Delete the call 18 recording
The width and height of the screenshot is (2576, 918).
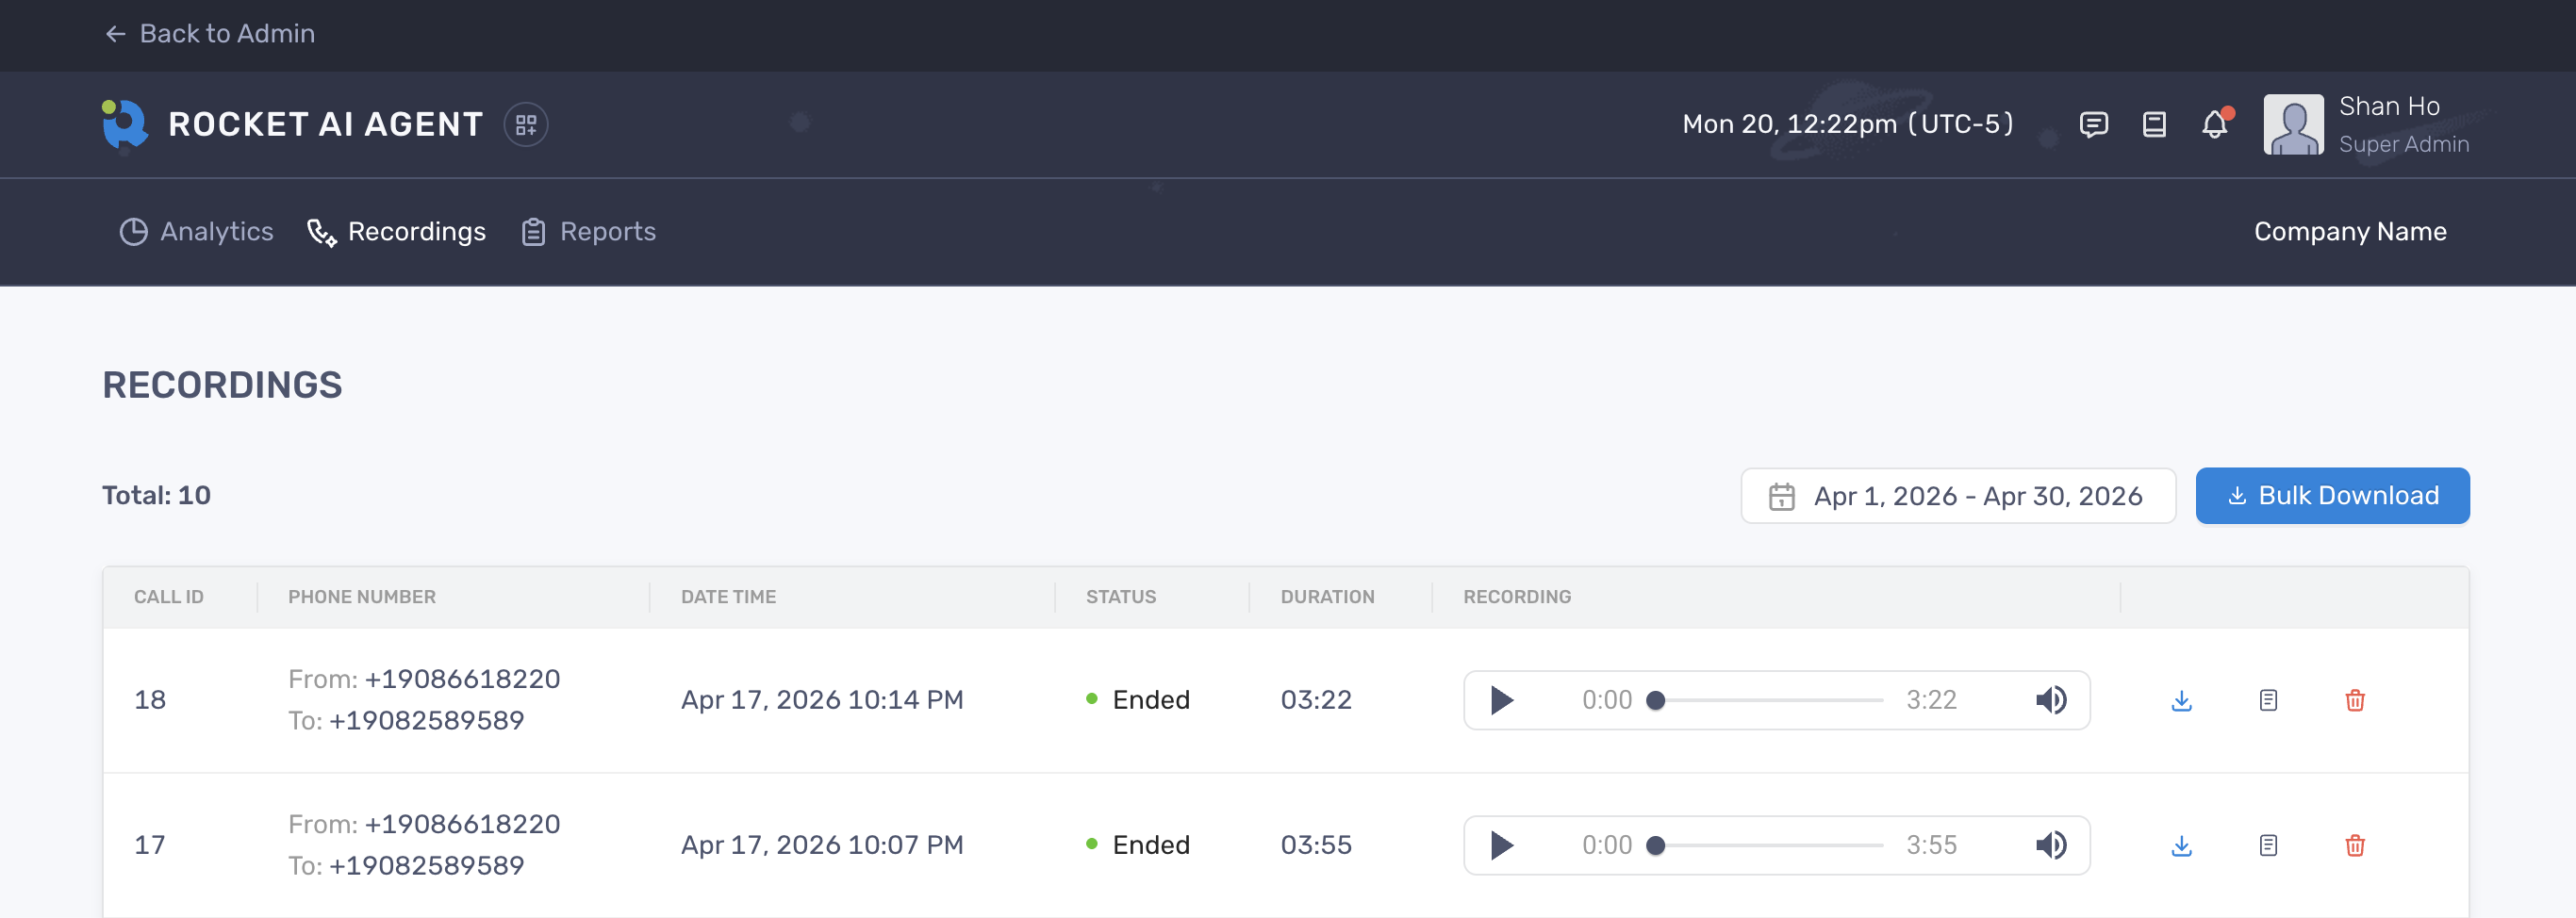tap(2355, 701)
